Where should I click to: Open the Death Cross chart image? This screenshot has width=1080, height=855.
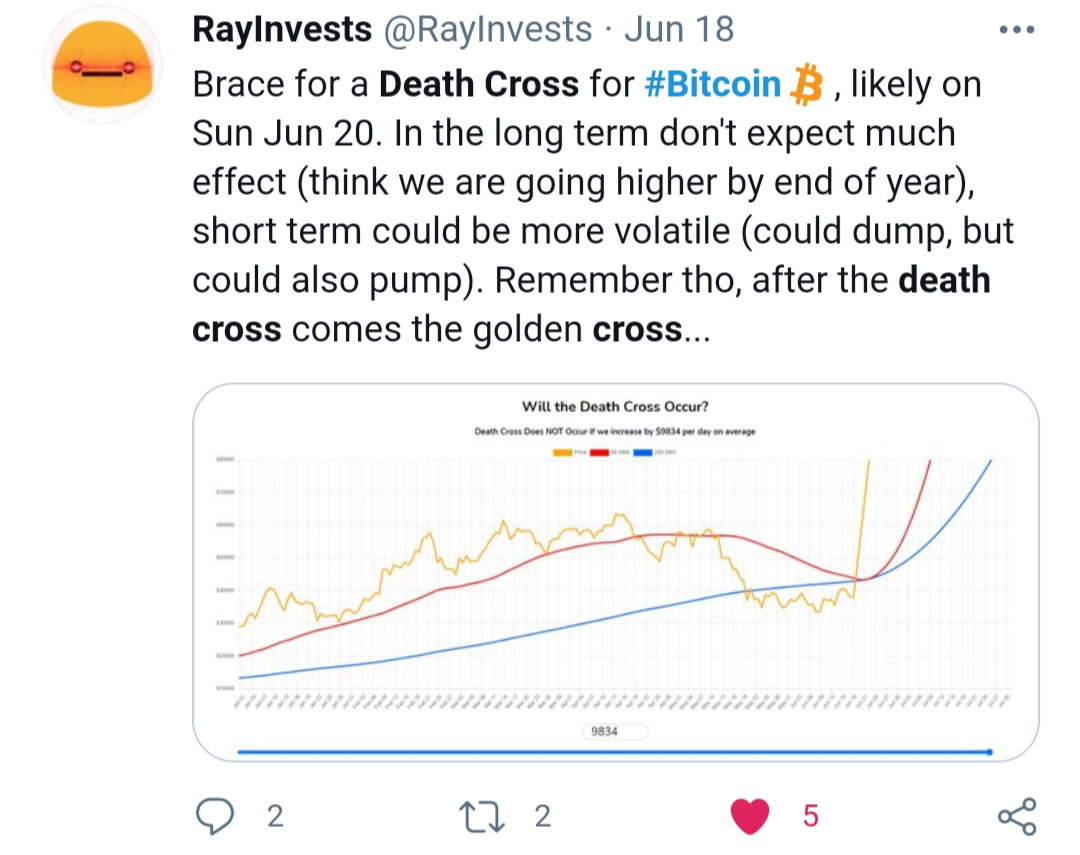click(616, 572)
